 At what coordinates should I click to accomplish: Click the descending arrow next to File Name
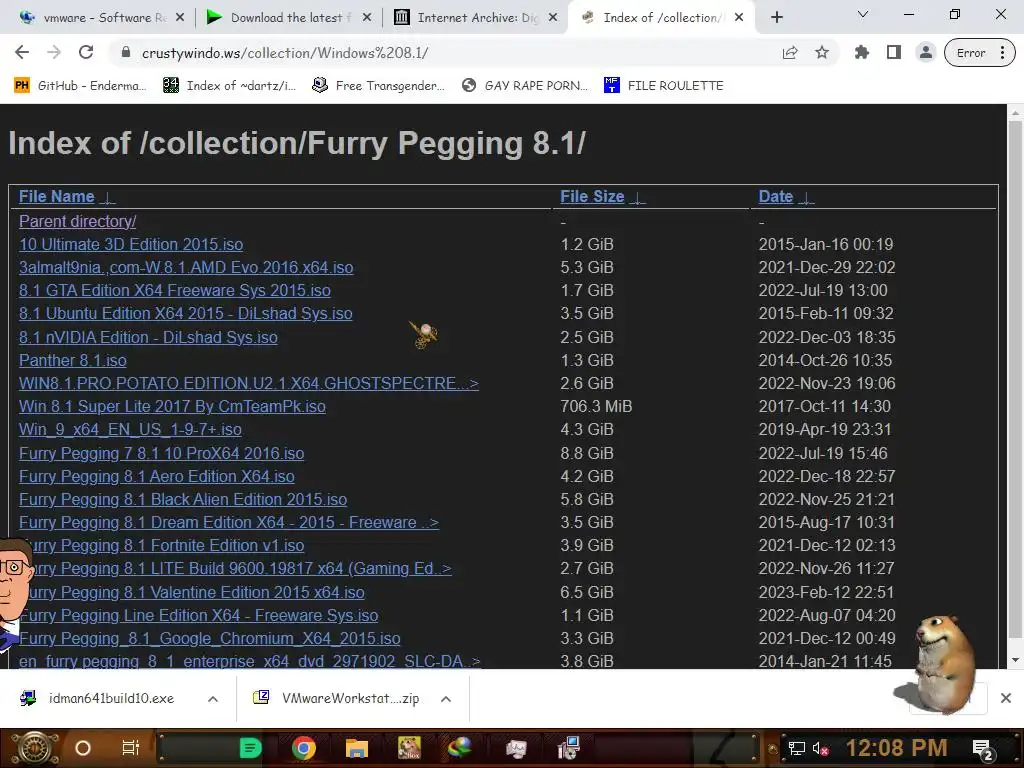click(108, 198)
